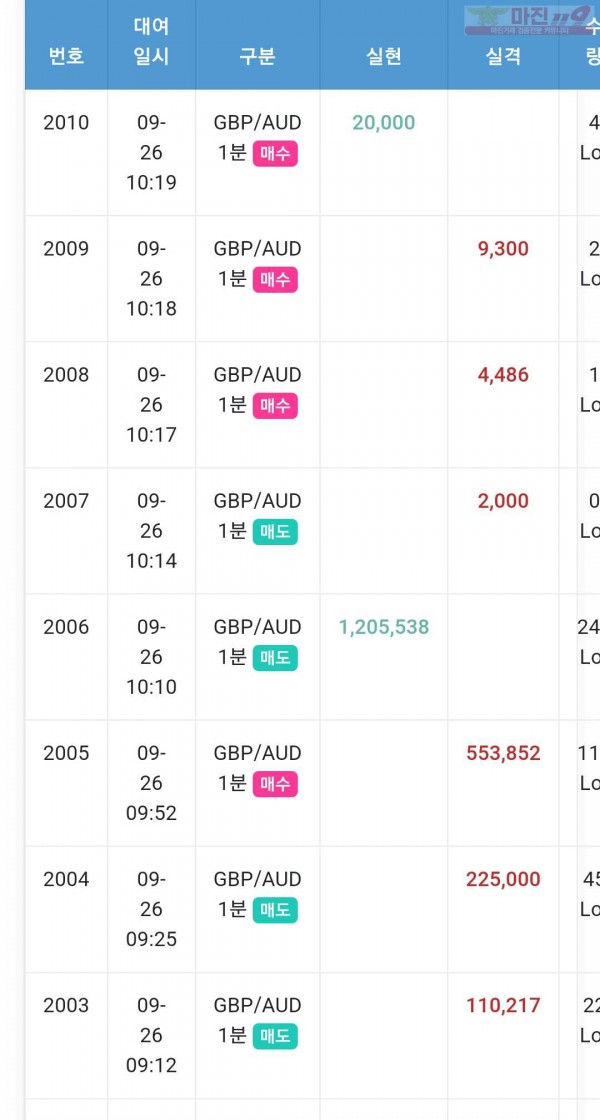Click the 실현 column header
Screen dimensions: 600x1120
coord(384,56)
